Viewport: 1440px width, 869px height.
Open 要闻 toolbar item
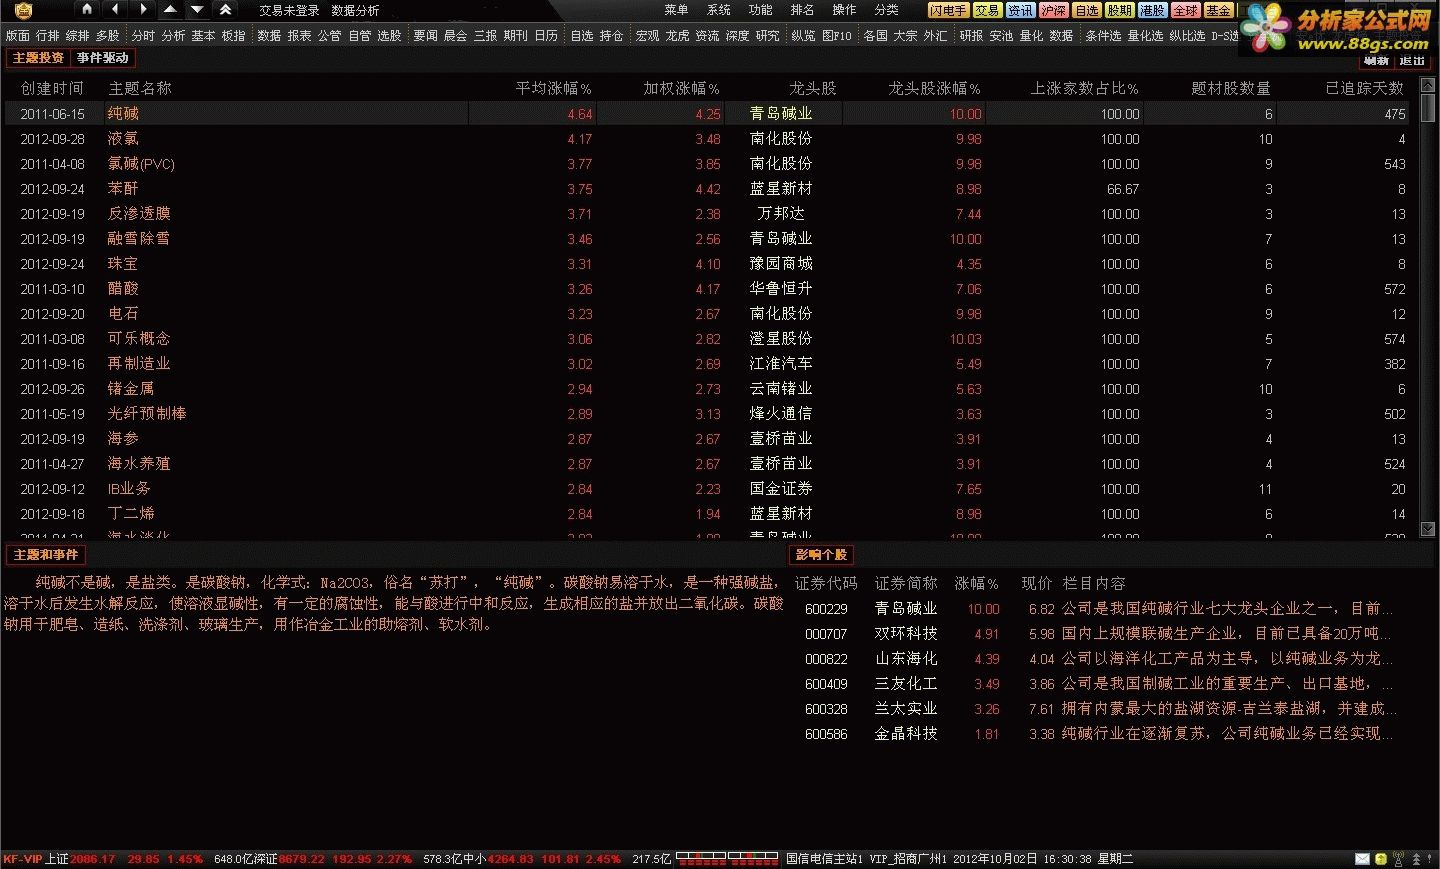[425, 35]
